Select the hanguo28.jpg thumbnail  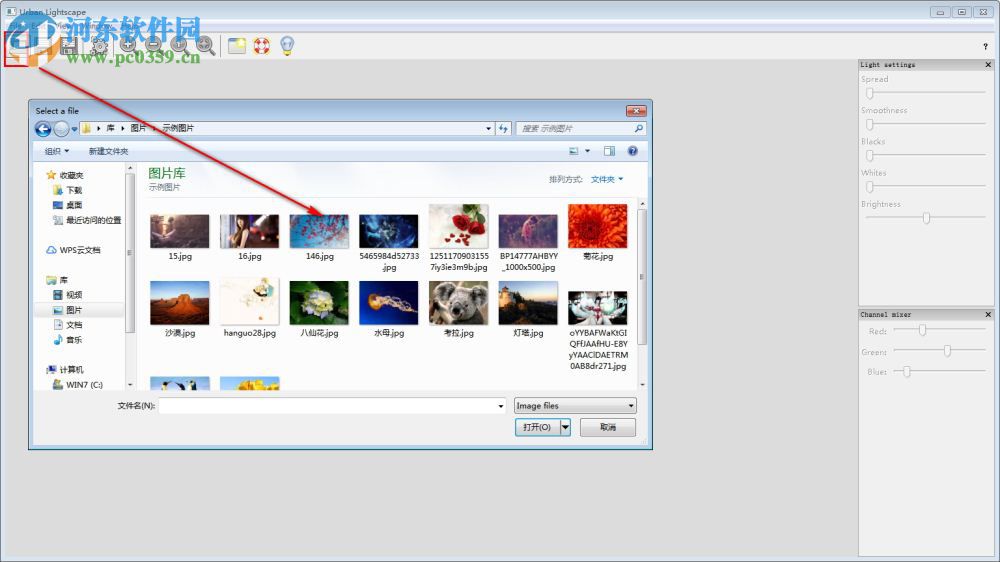click(249, 302)
